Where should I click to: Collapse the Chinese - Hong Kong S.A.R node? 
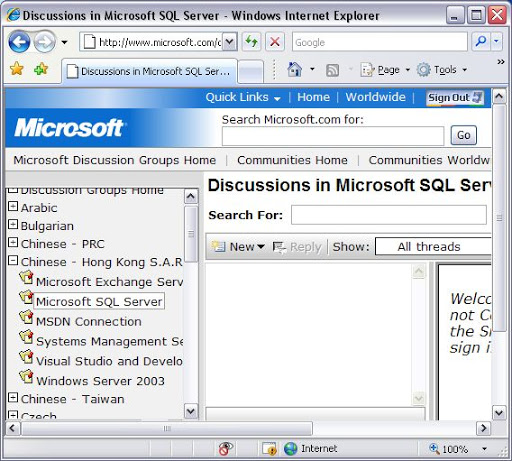(x=13, y=260)
